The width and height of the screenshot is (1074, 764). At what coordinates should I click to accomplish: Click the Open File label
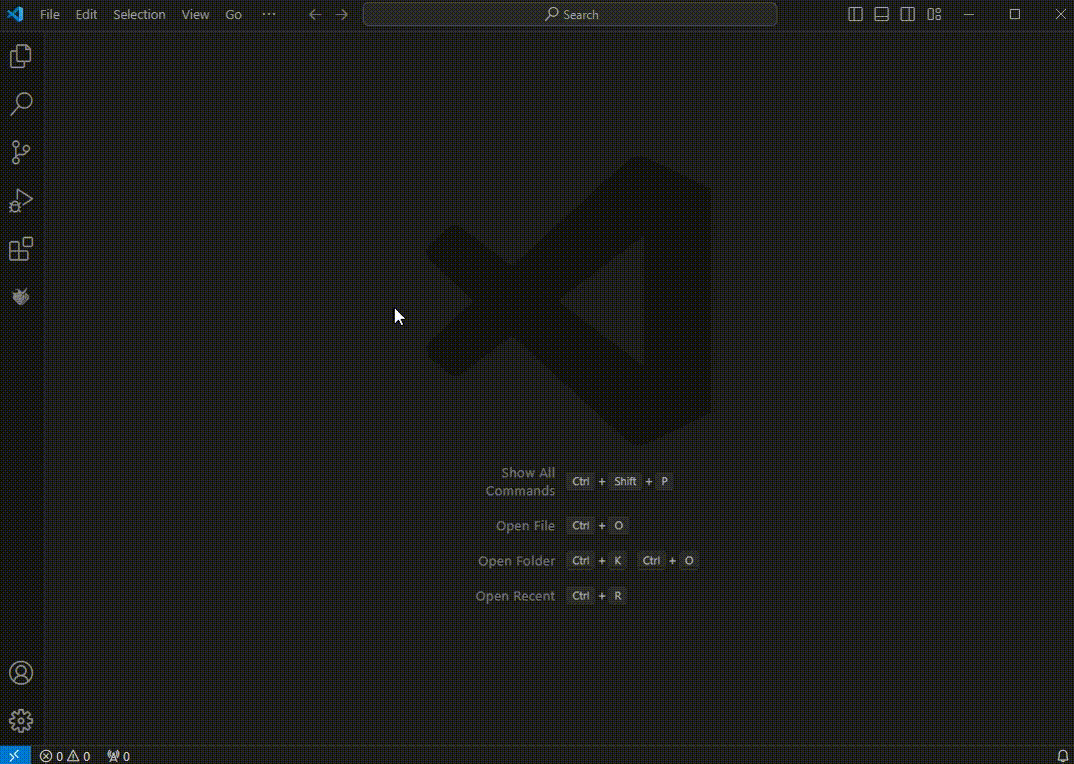point(525,526)
